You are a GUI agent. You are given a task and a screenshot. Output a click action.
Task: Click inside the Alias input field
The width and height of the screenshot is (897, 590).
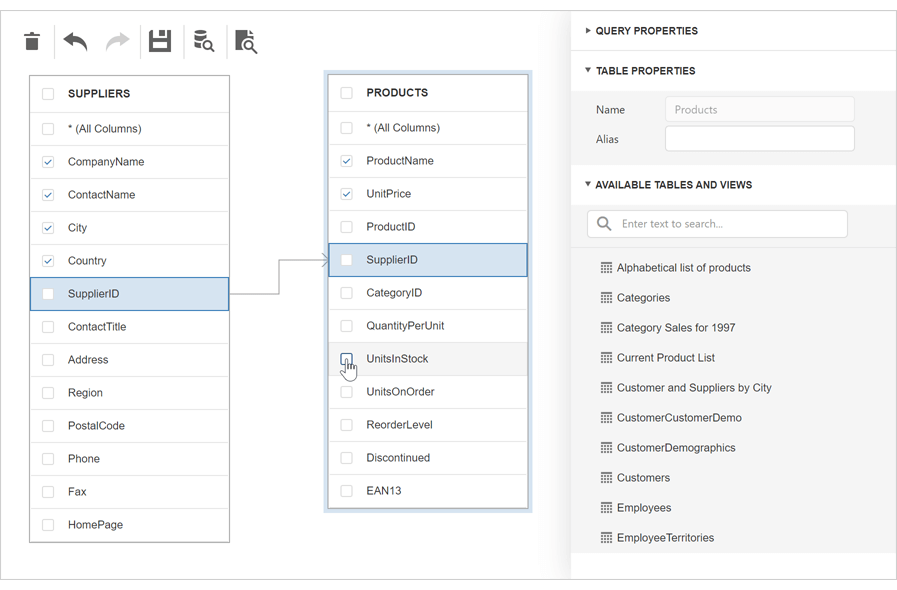click(x=759, y=138)
